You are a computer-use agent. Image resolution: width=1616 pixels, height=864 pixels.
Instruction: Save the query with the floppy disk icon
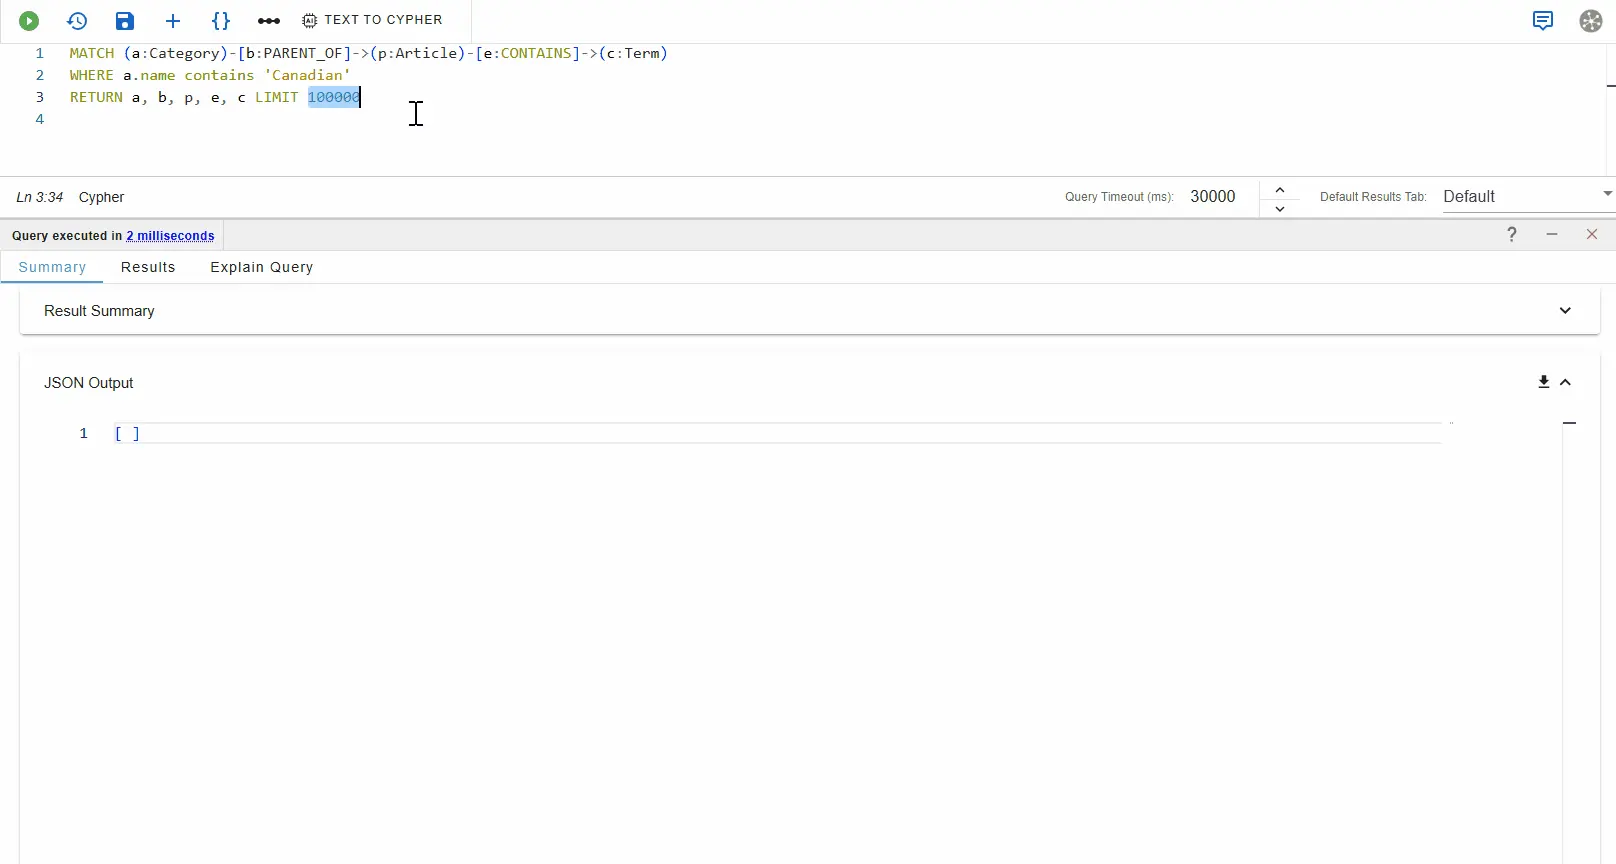125,21
